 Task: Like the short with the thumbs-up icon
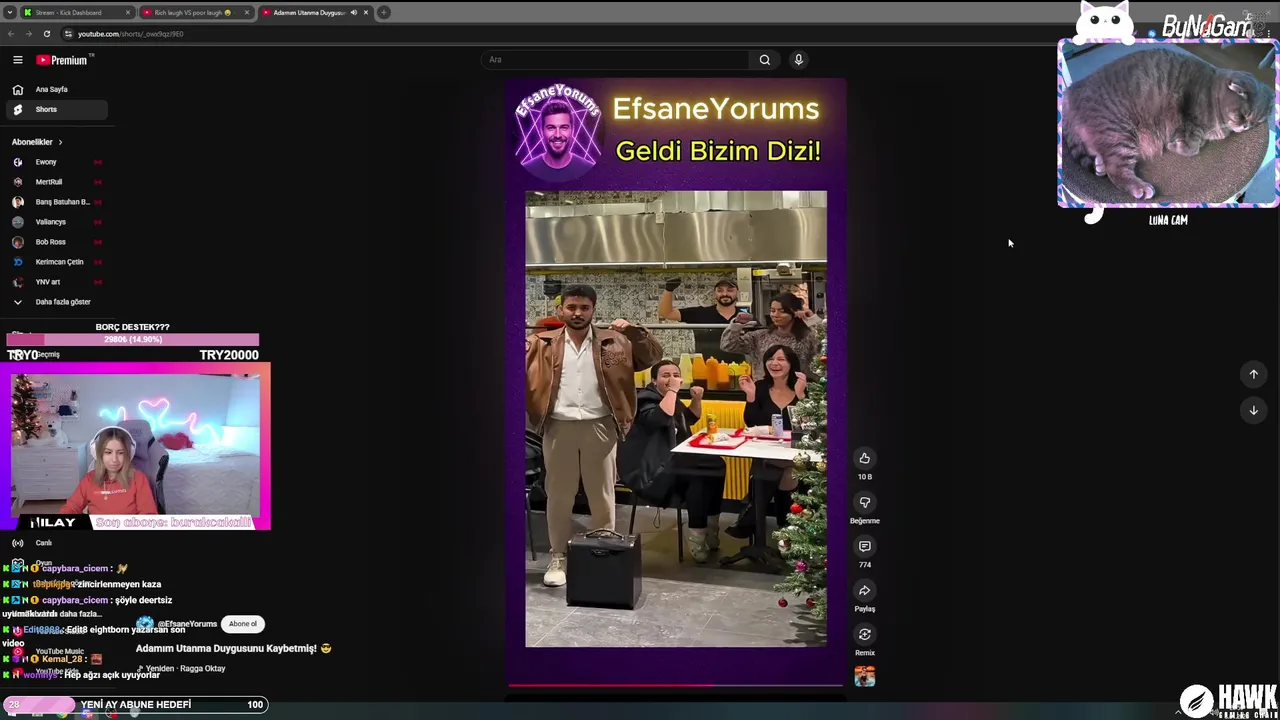[865, 458]
